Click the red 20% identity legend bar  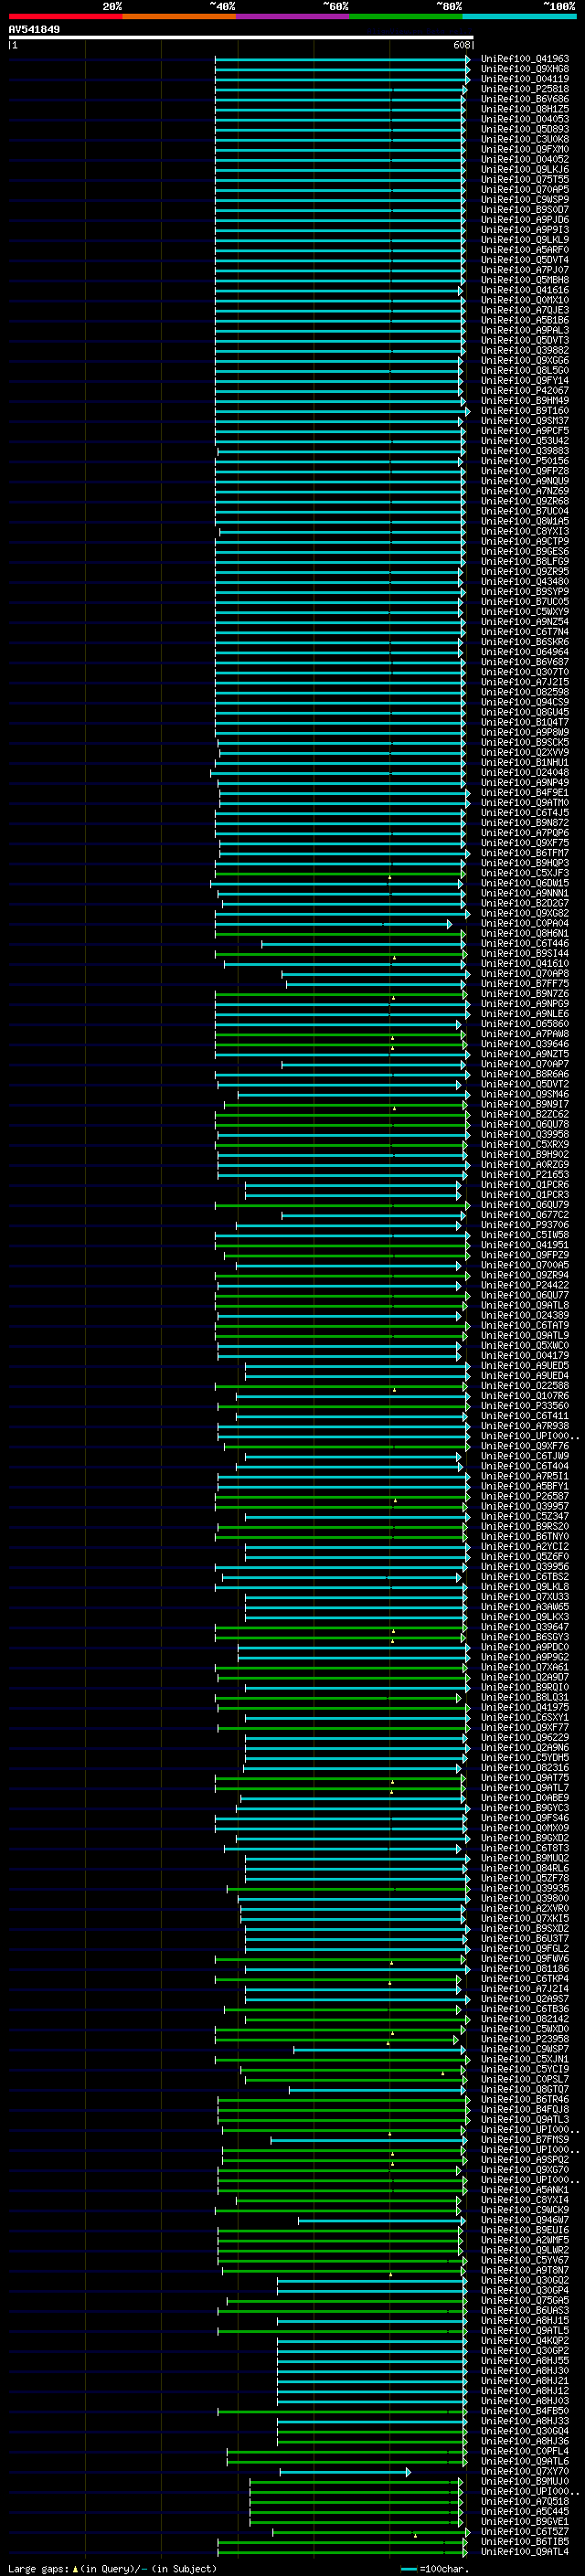click(x=65, y=16)
